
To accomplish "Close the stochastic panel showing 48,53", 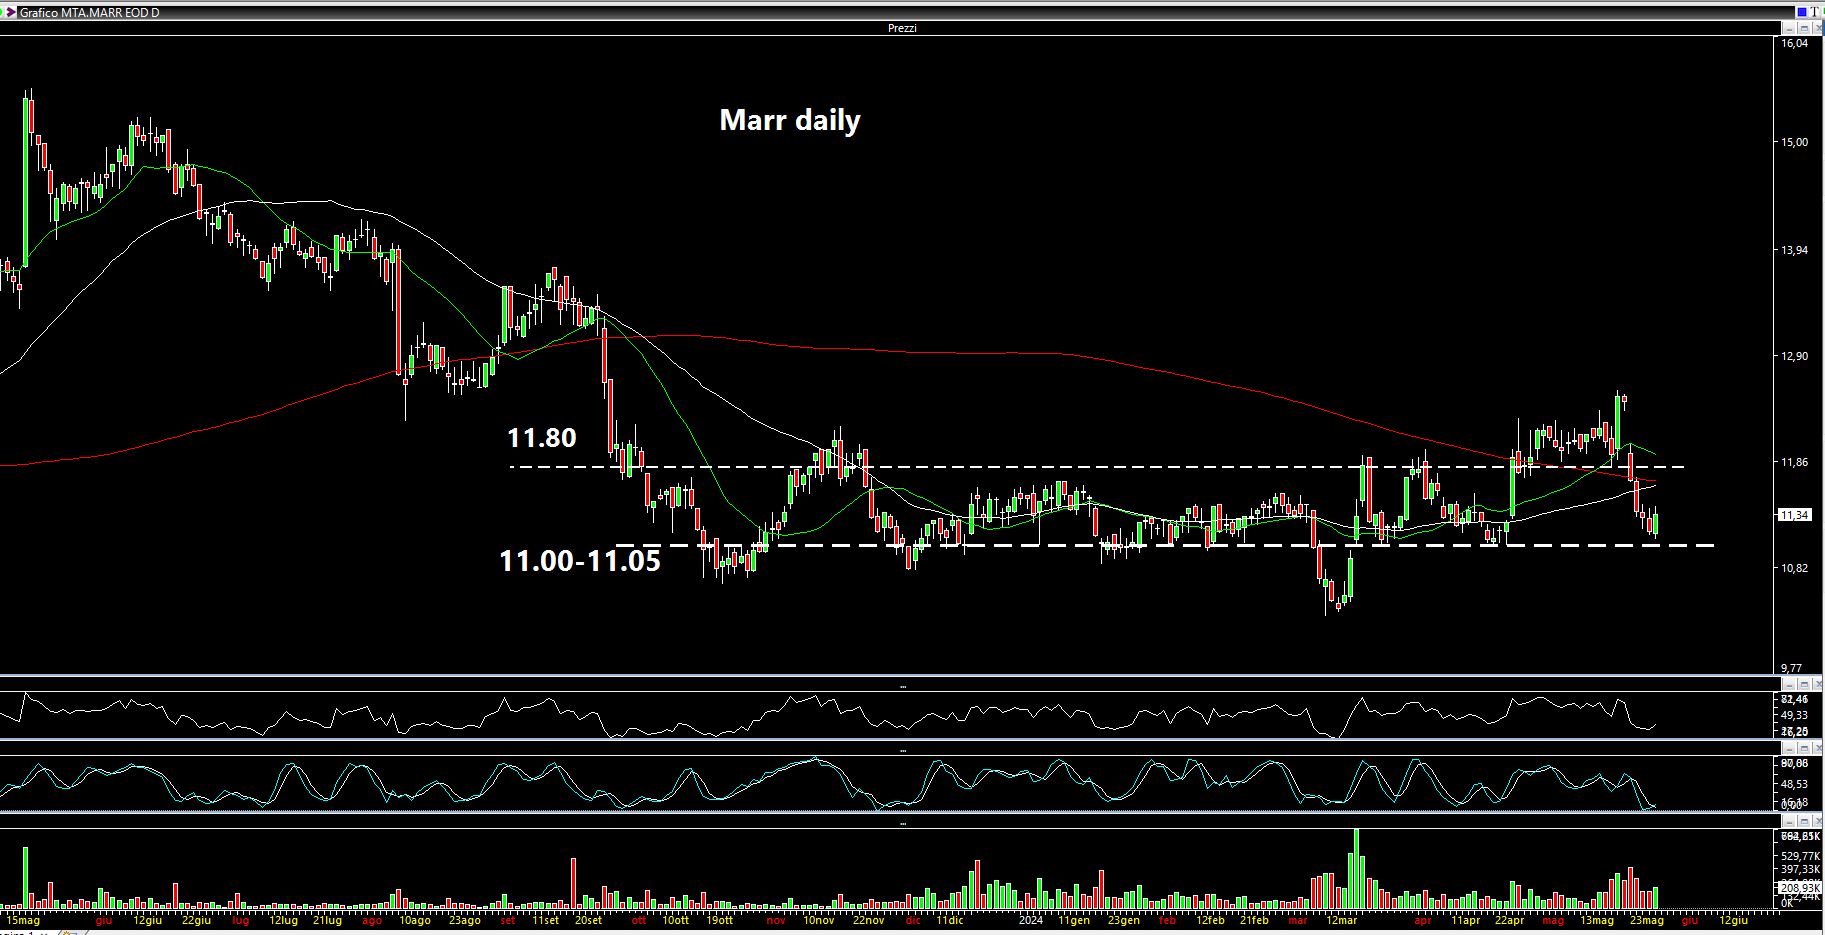I will pos(1818,748).
